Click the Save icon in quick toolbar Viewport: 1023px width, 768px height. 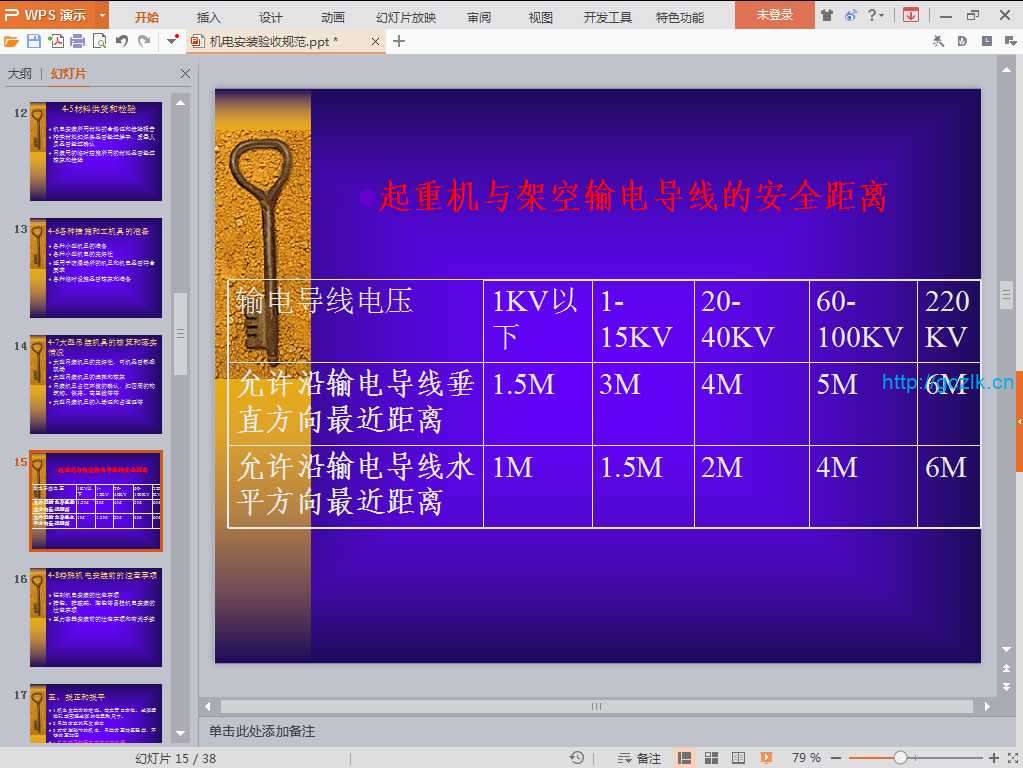pyautogui.click(x=34, y=41)
